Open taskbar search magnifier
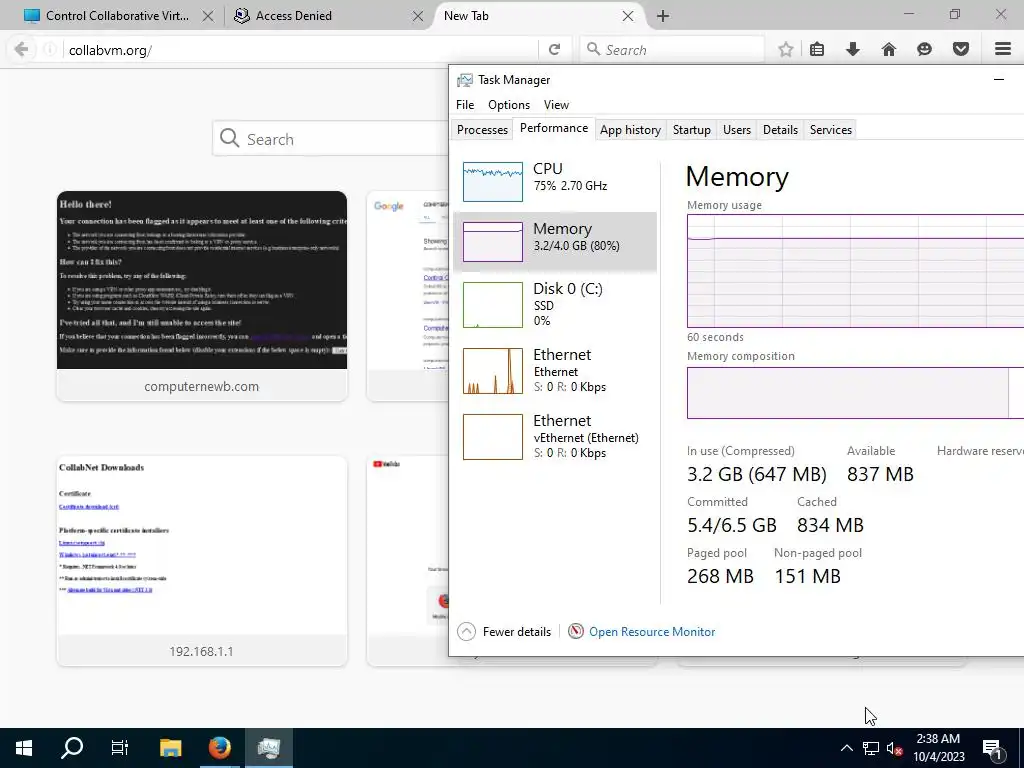Screen dimensions: 1024x768 (72, 748)
